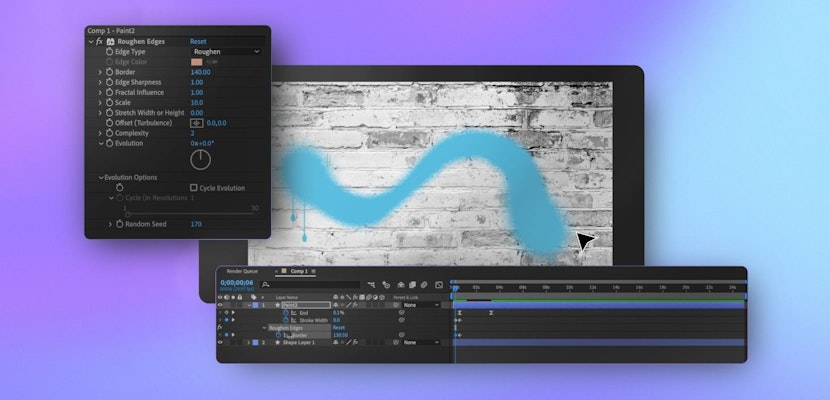
Task: Click the Border stopwatch in the effect panel
Action: click(110, 72)
